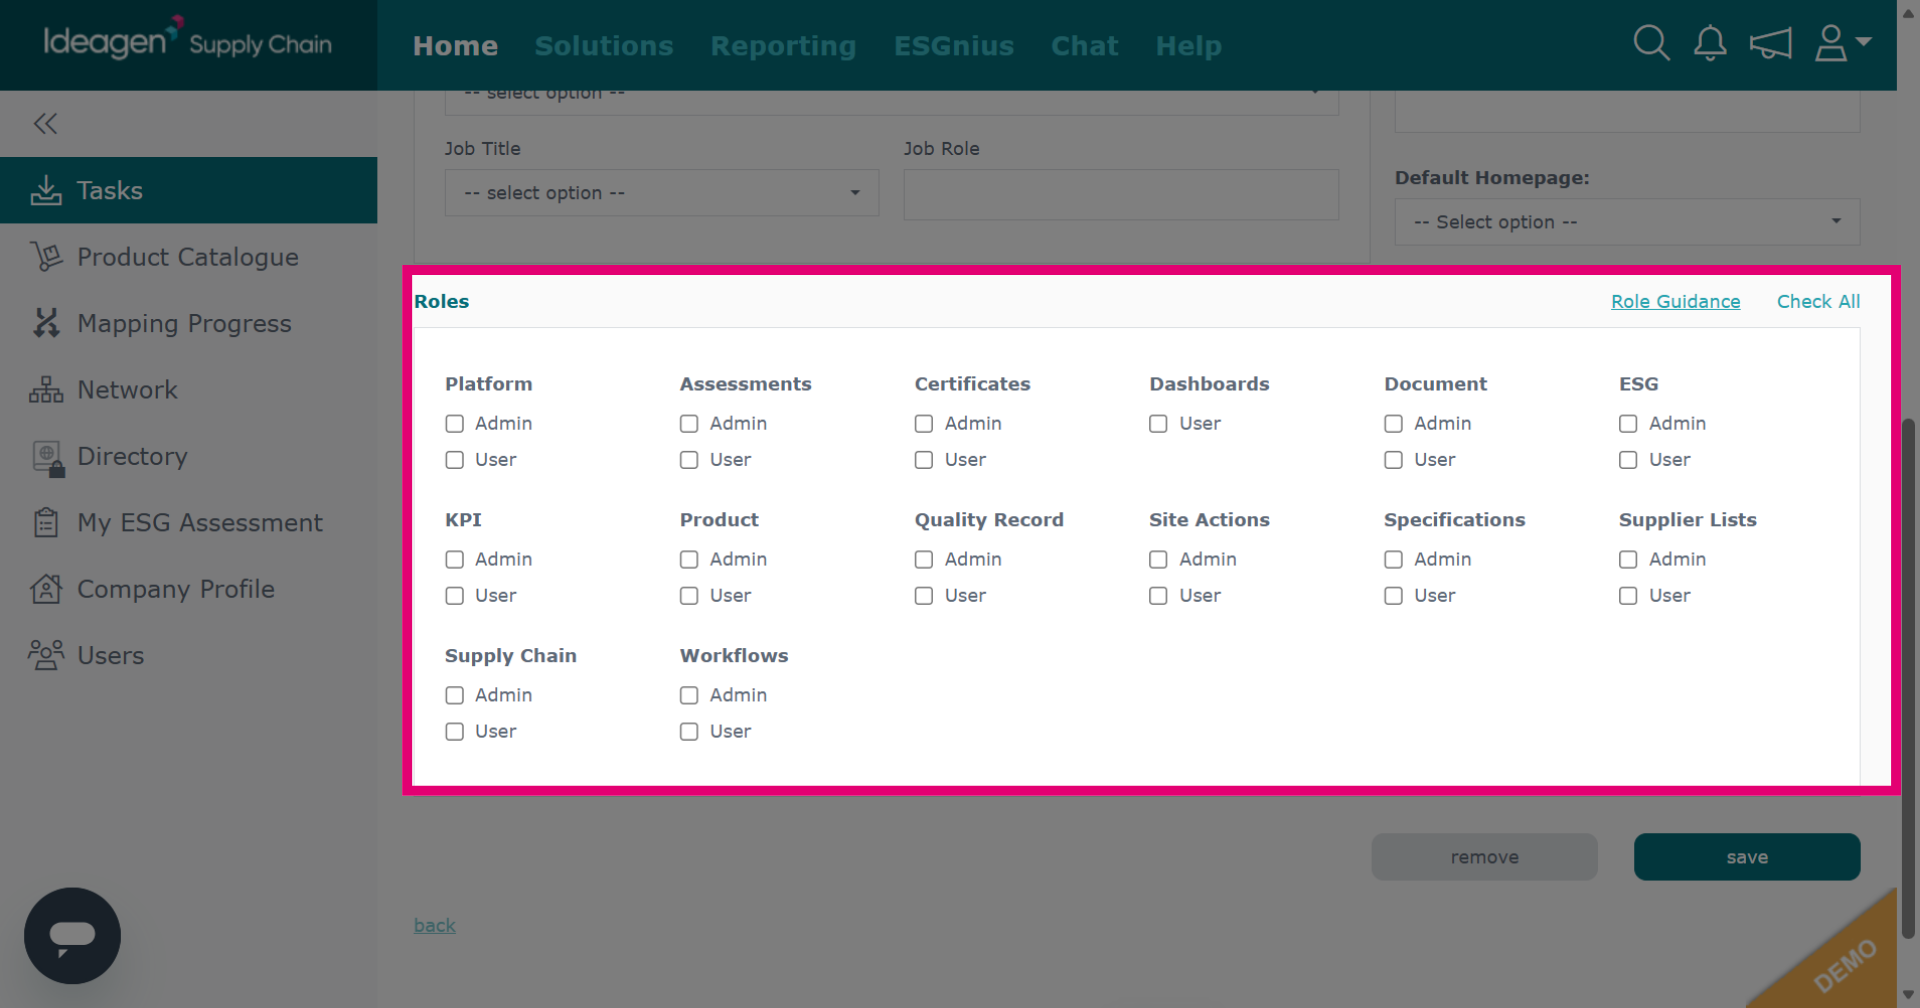This screenshot has width=1920, height=1008.
Task: Open the ESGnius menu
Action: click(x=954, y=46)
